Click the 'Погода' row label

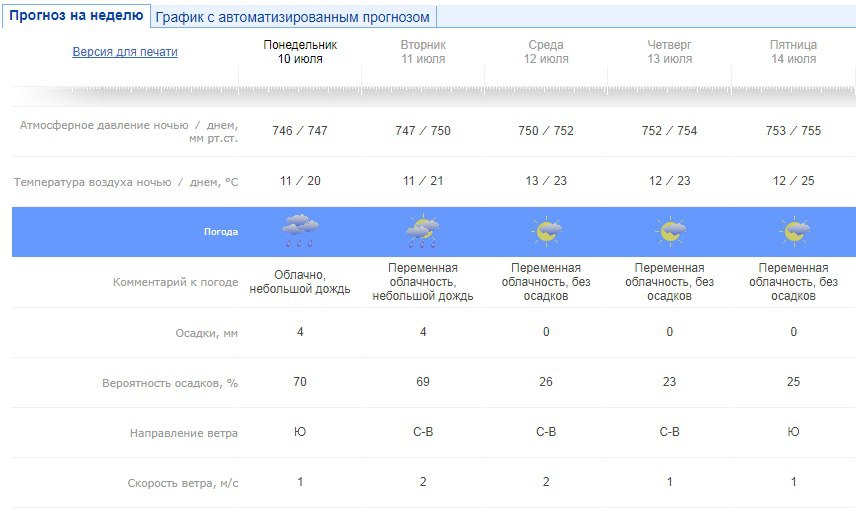[221, 232]
